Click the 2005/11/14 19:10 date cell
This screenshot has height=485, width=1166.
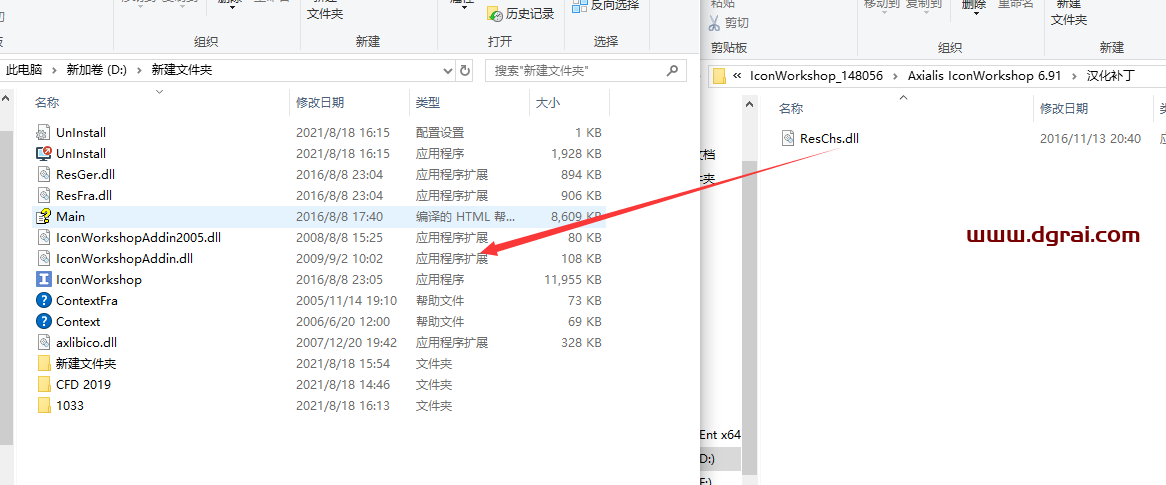347,301
